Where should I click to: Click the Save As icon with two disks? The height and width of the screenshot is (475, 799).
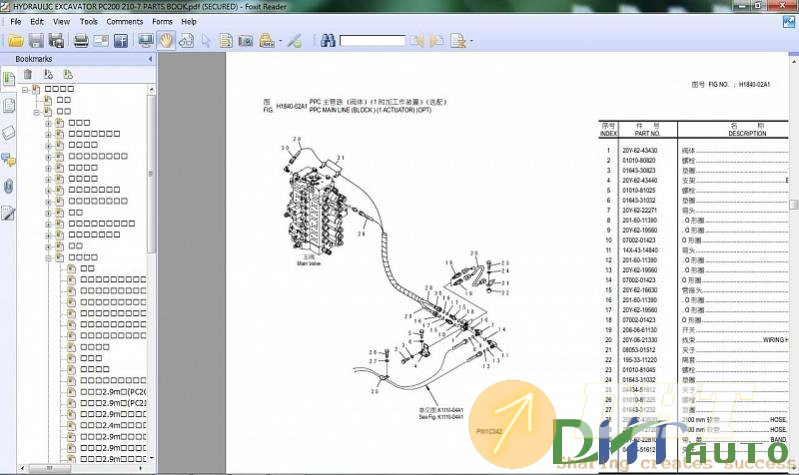56,41
